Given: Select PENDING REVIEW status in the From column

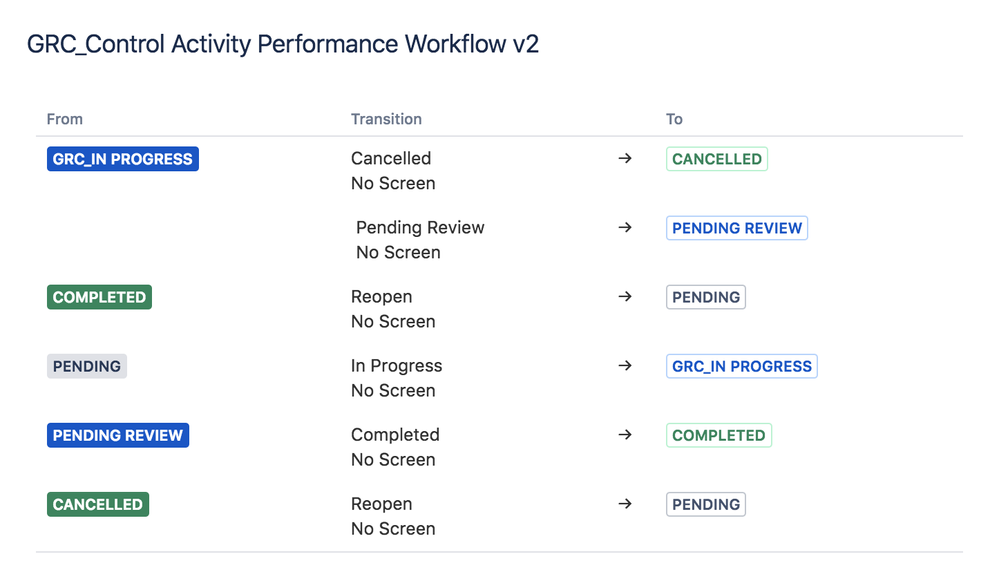Looking at the screenshot, I should tap(118, 435).
